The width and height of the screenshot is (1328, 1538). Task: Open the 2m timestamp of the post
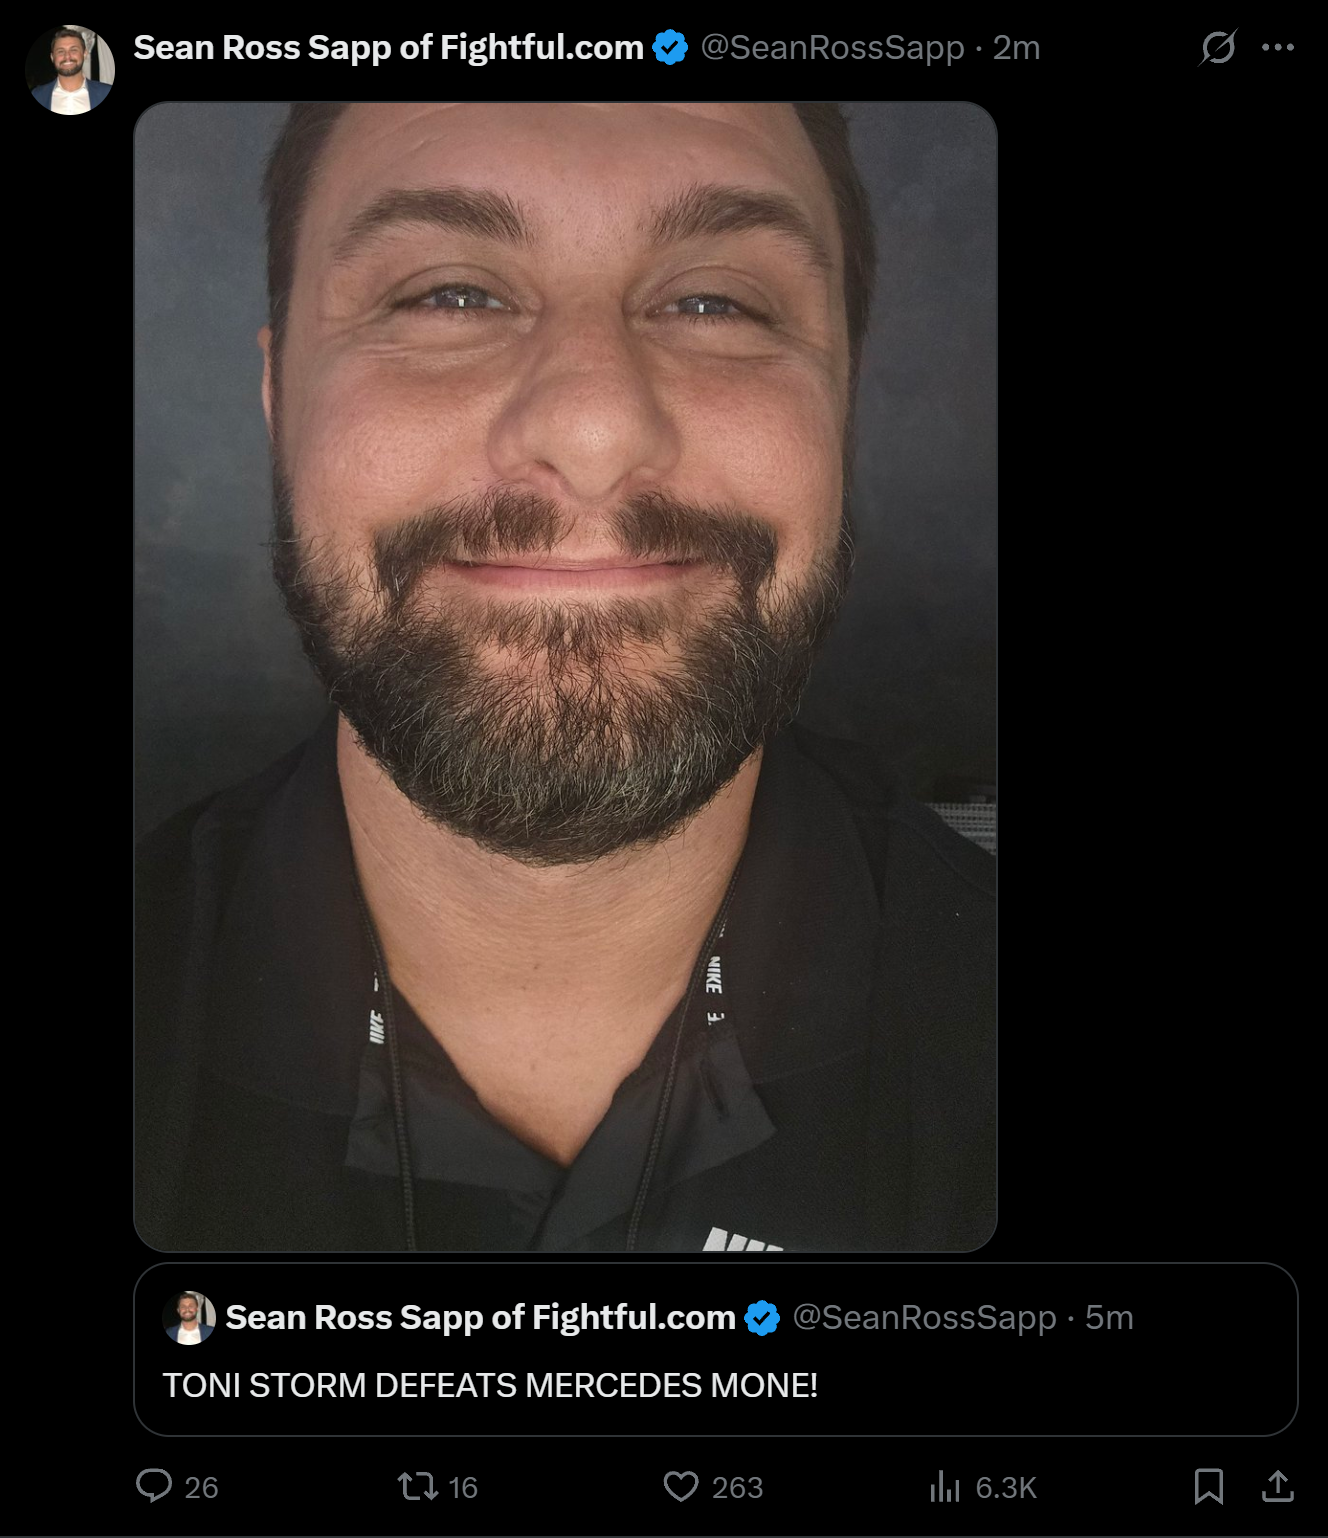1016,47
